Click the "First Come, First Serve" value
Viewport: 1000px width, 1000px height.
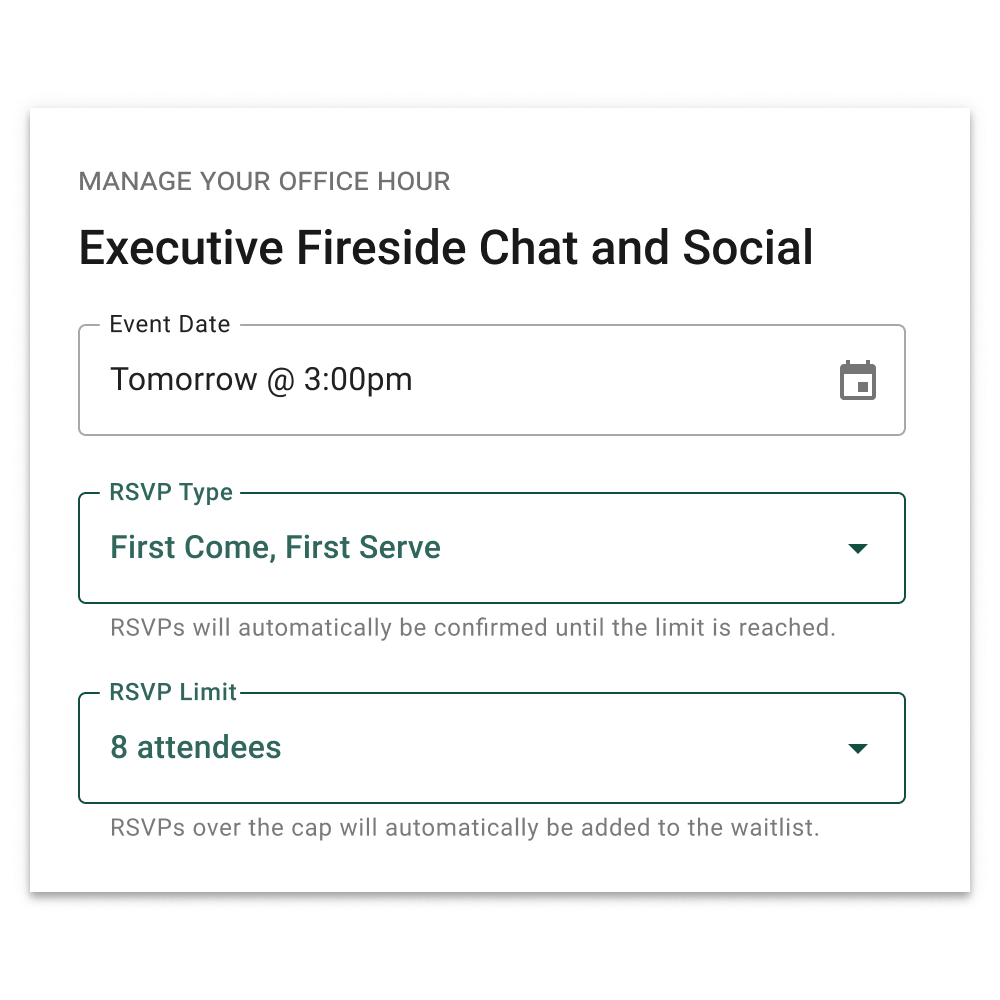point(275,548)
